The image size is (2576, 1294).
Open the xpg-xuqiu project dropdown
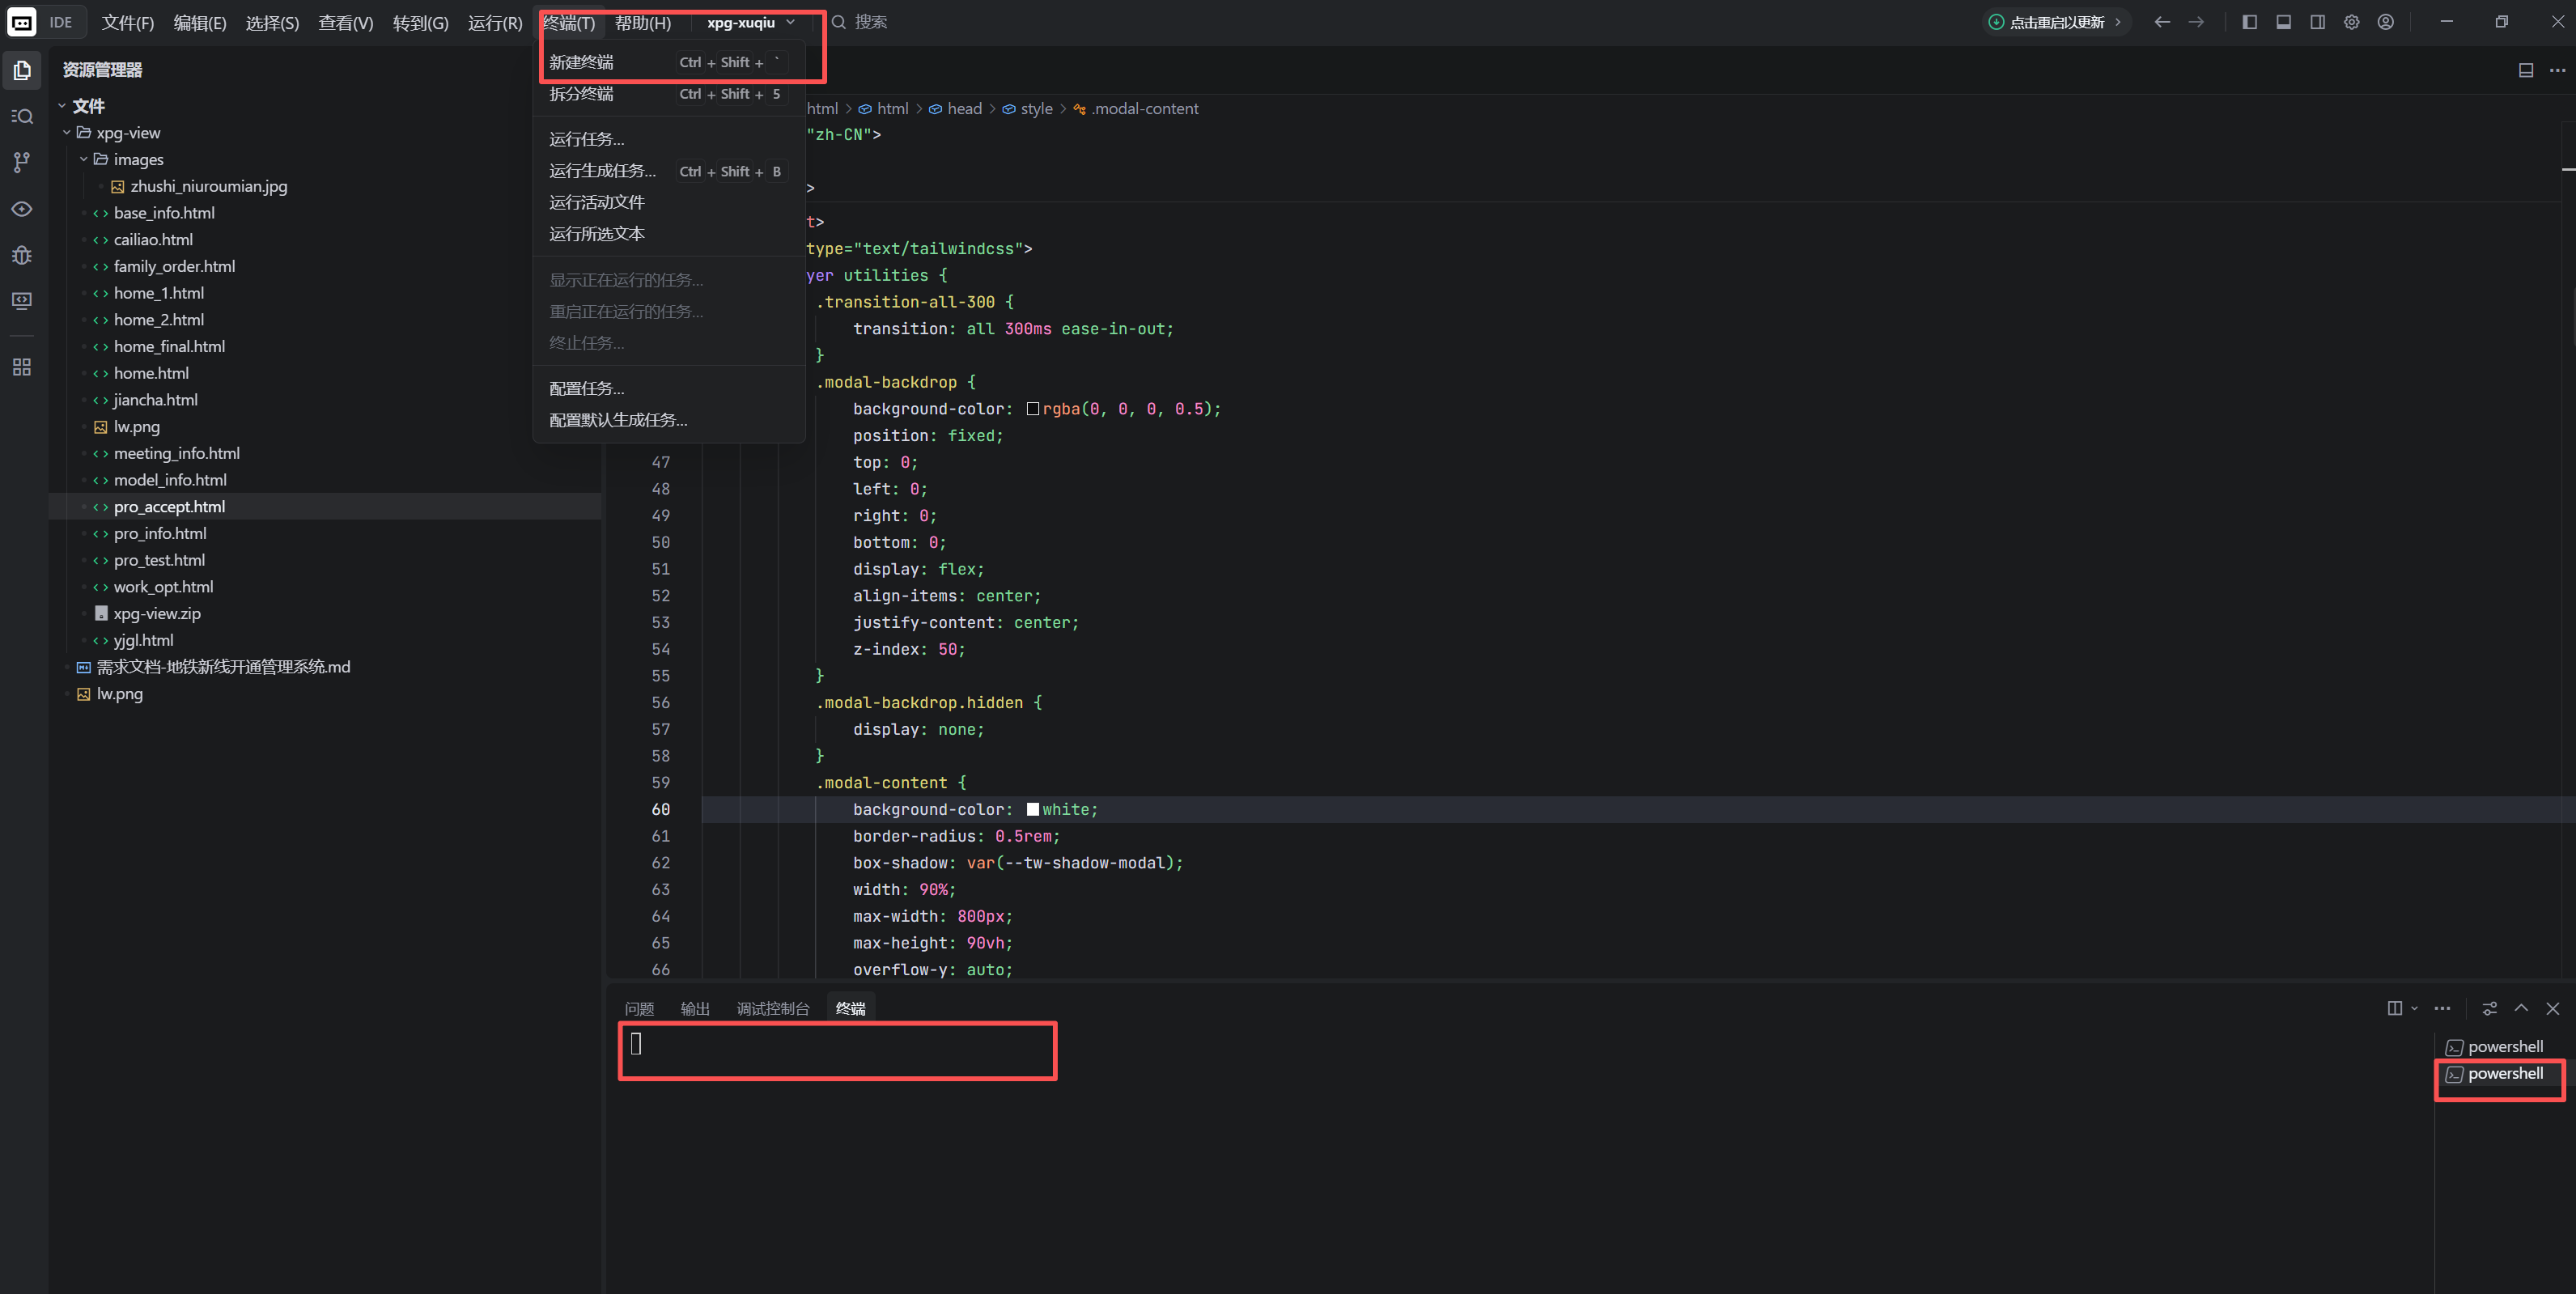750,22
